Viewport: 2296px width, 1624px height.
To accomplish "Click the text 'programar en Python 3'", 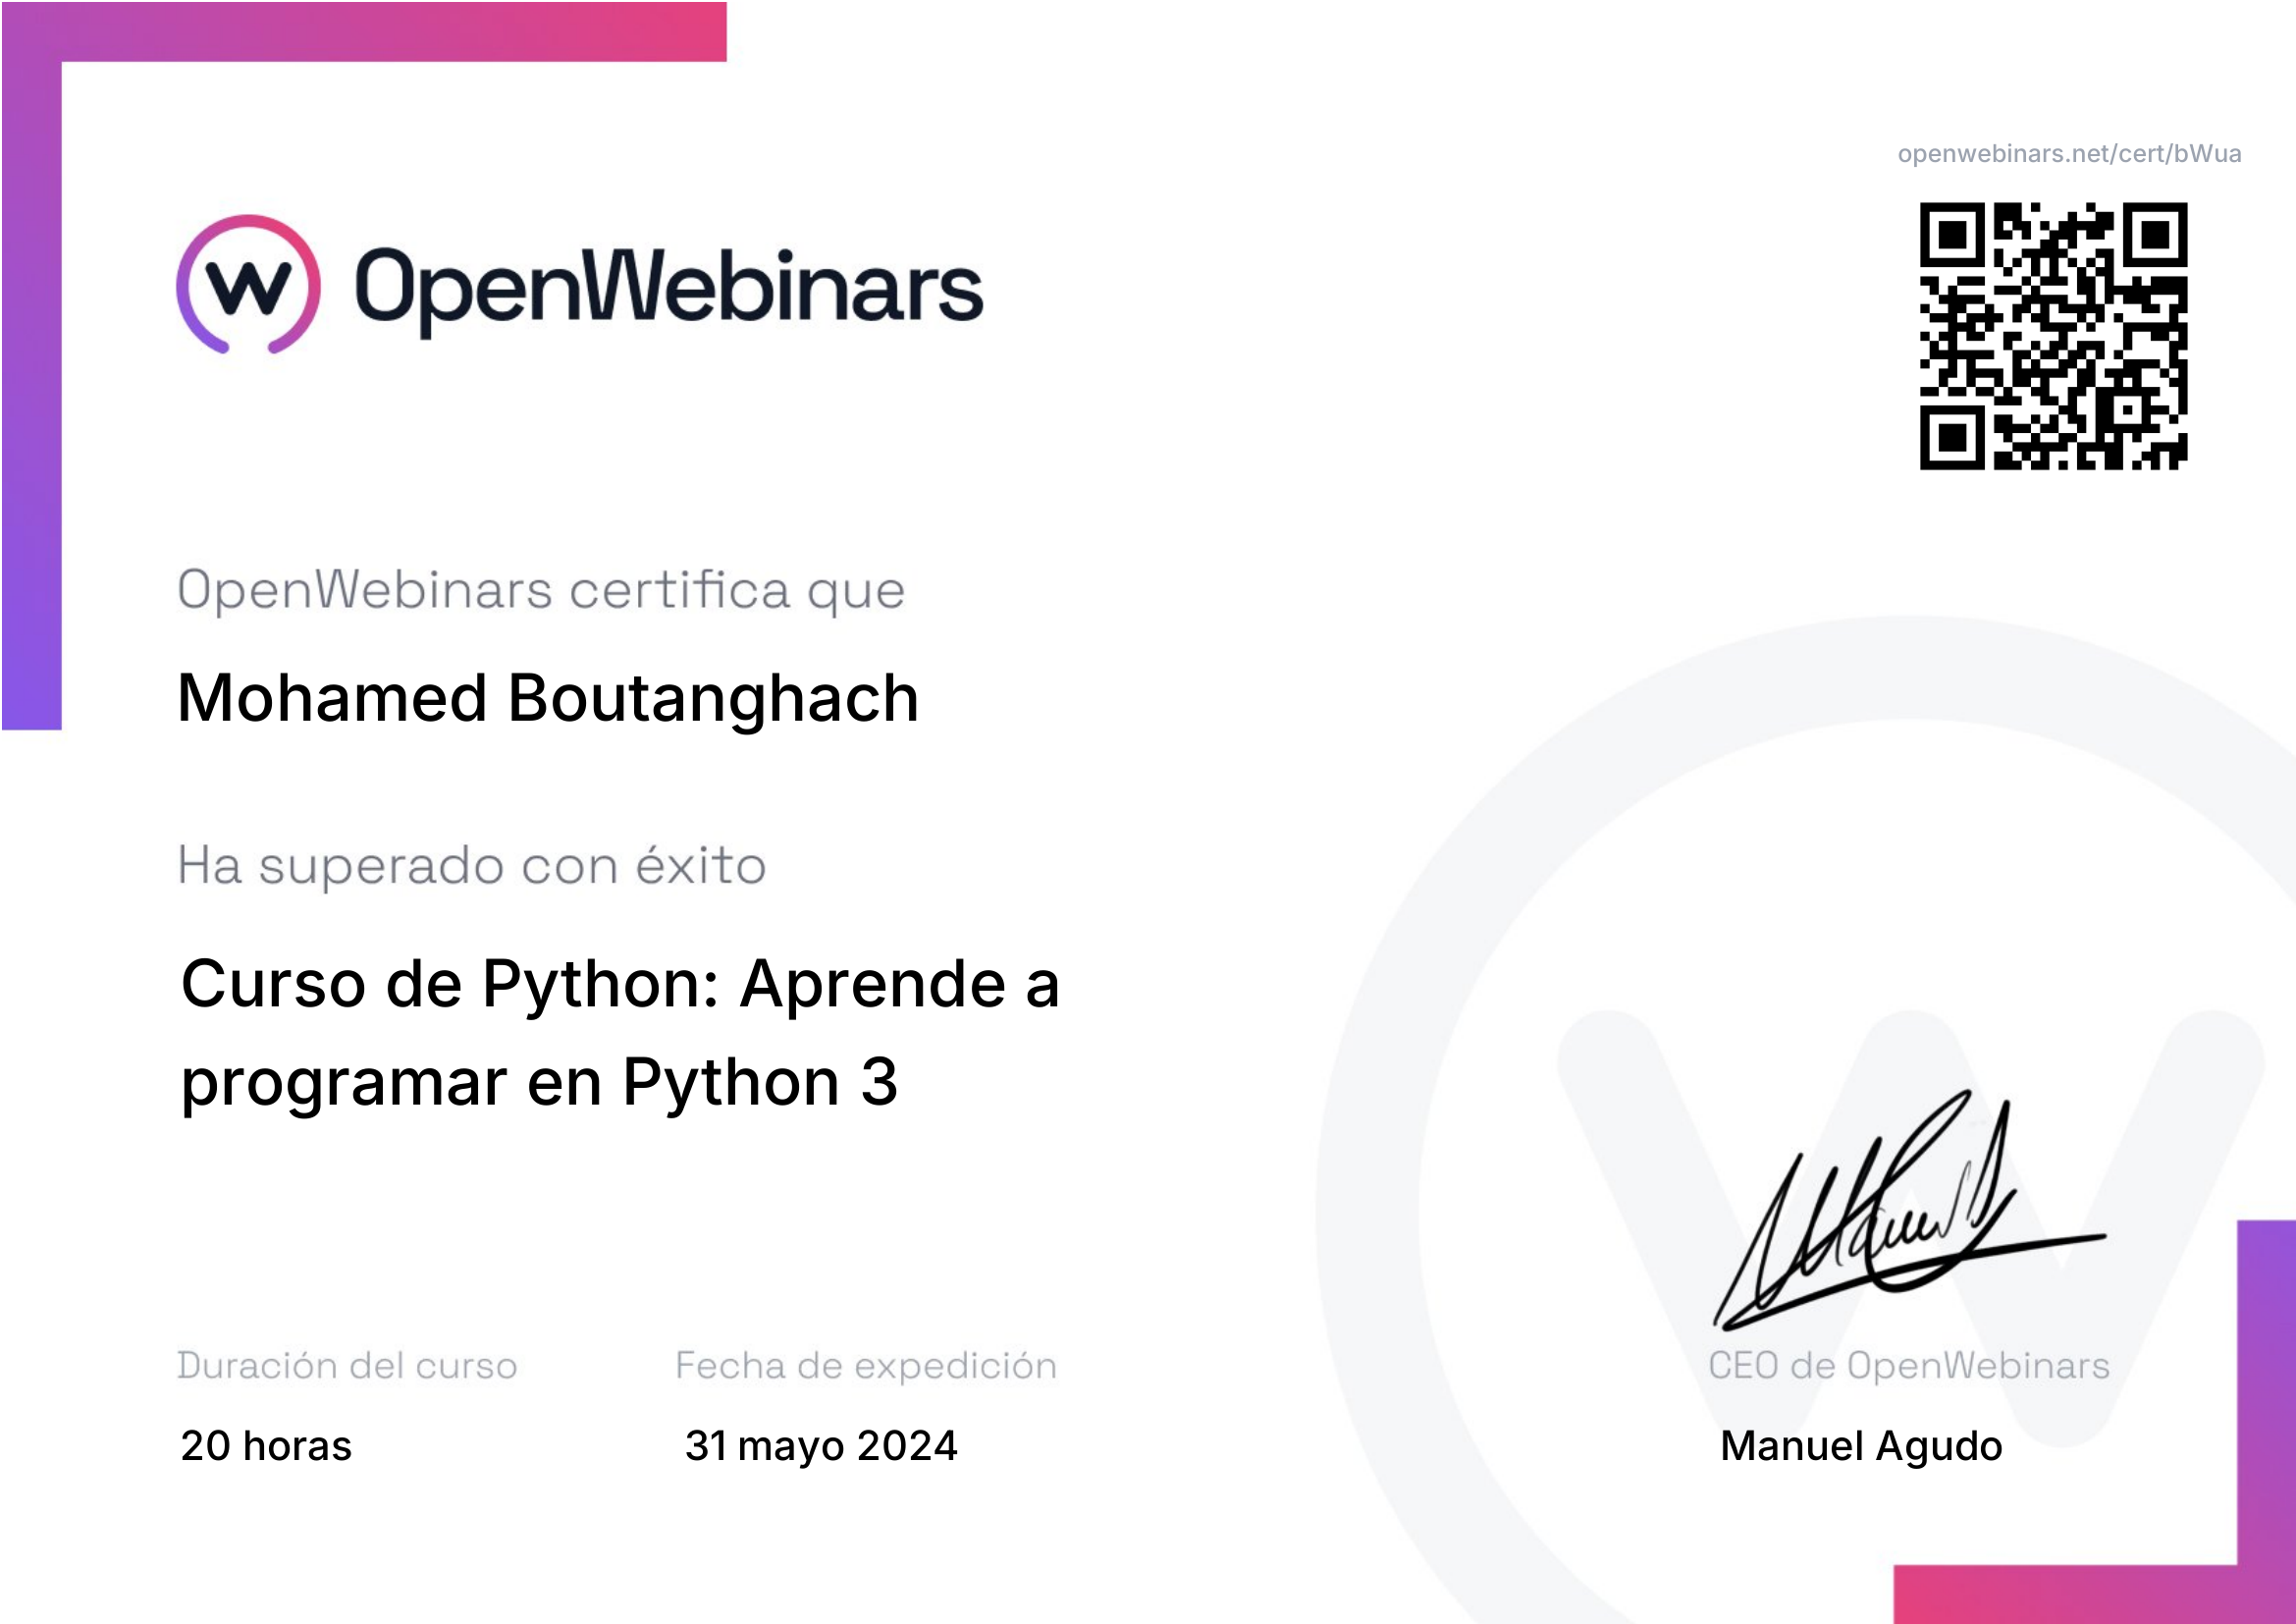I will click(x=539, y=1082).
